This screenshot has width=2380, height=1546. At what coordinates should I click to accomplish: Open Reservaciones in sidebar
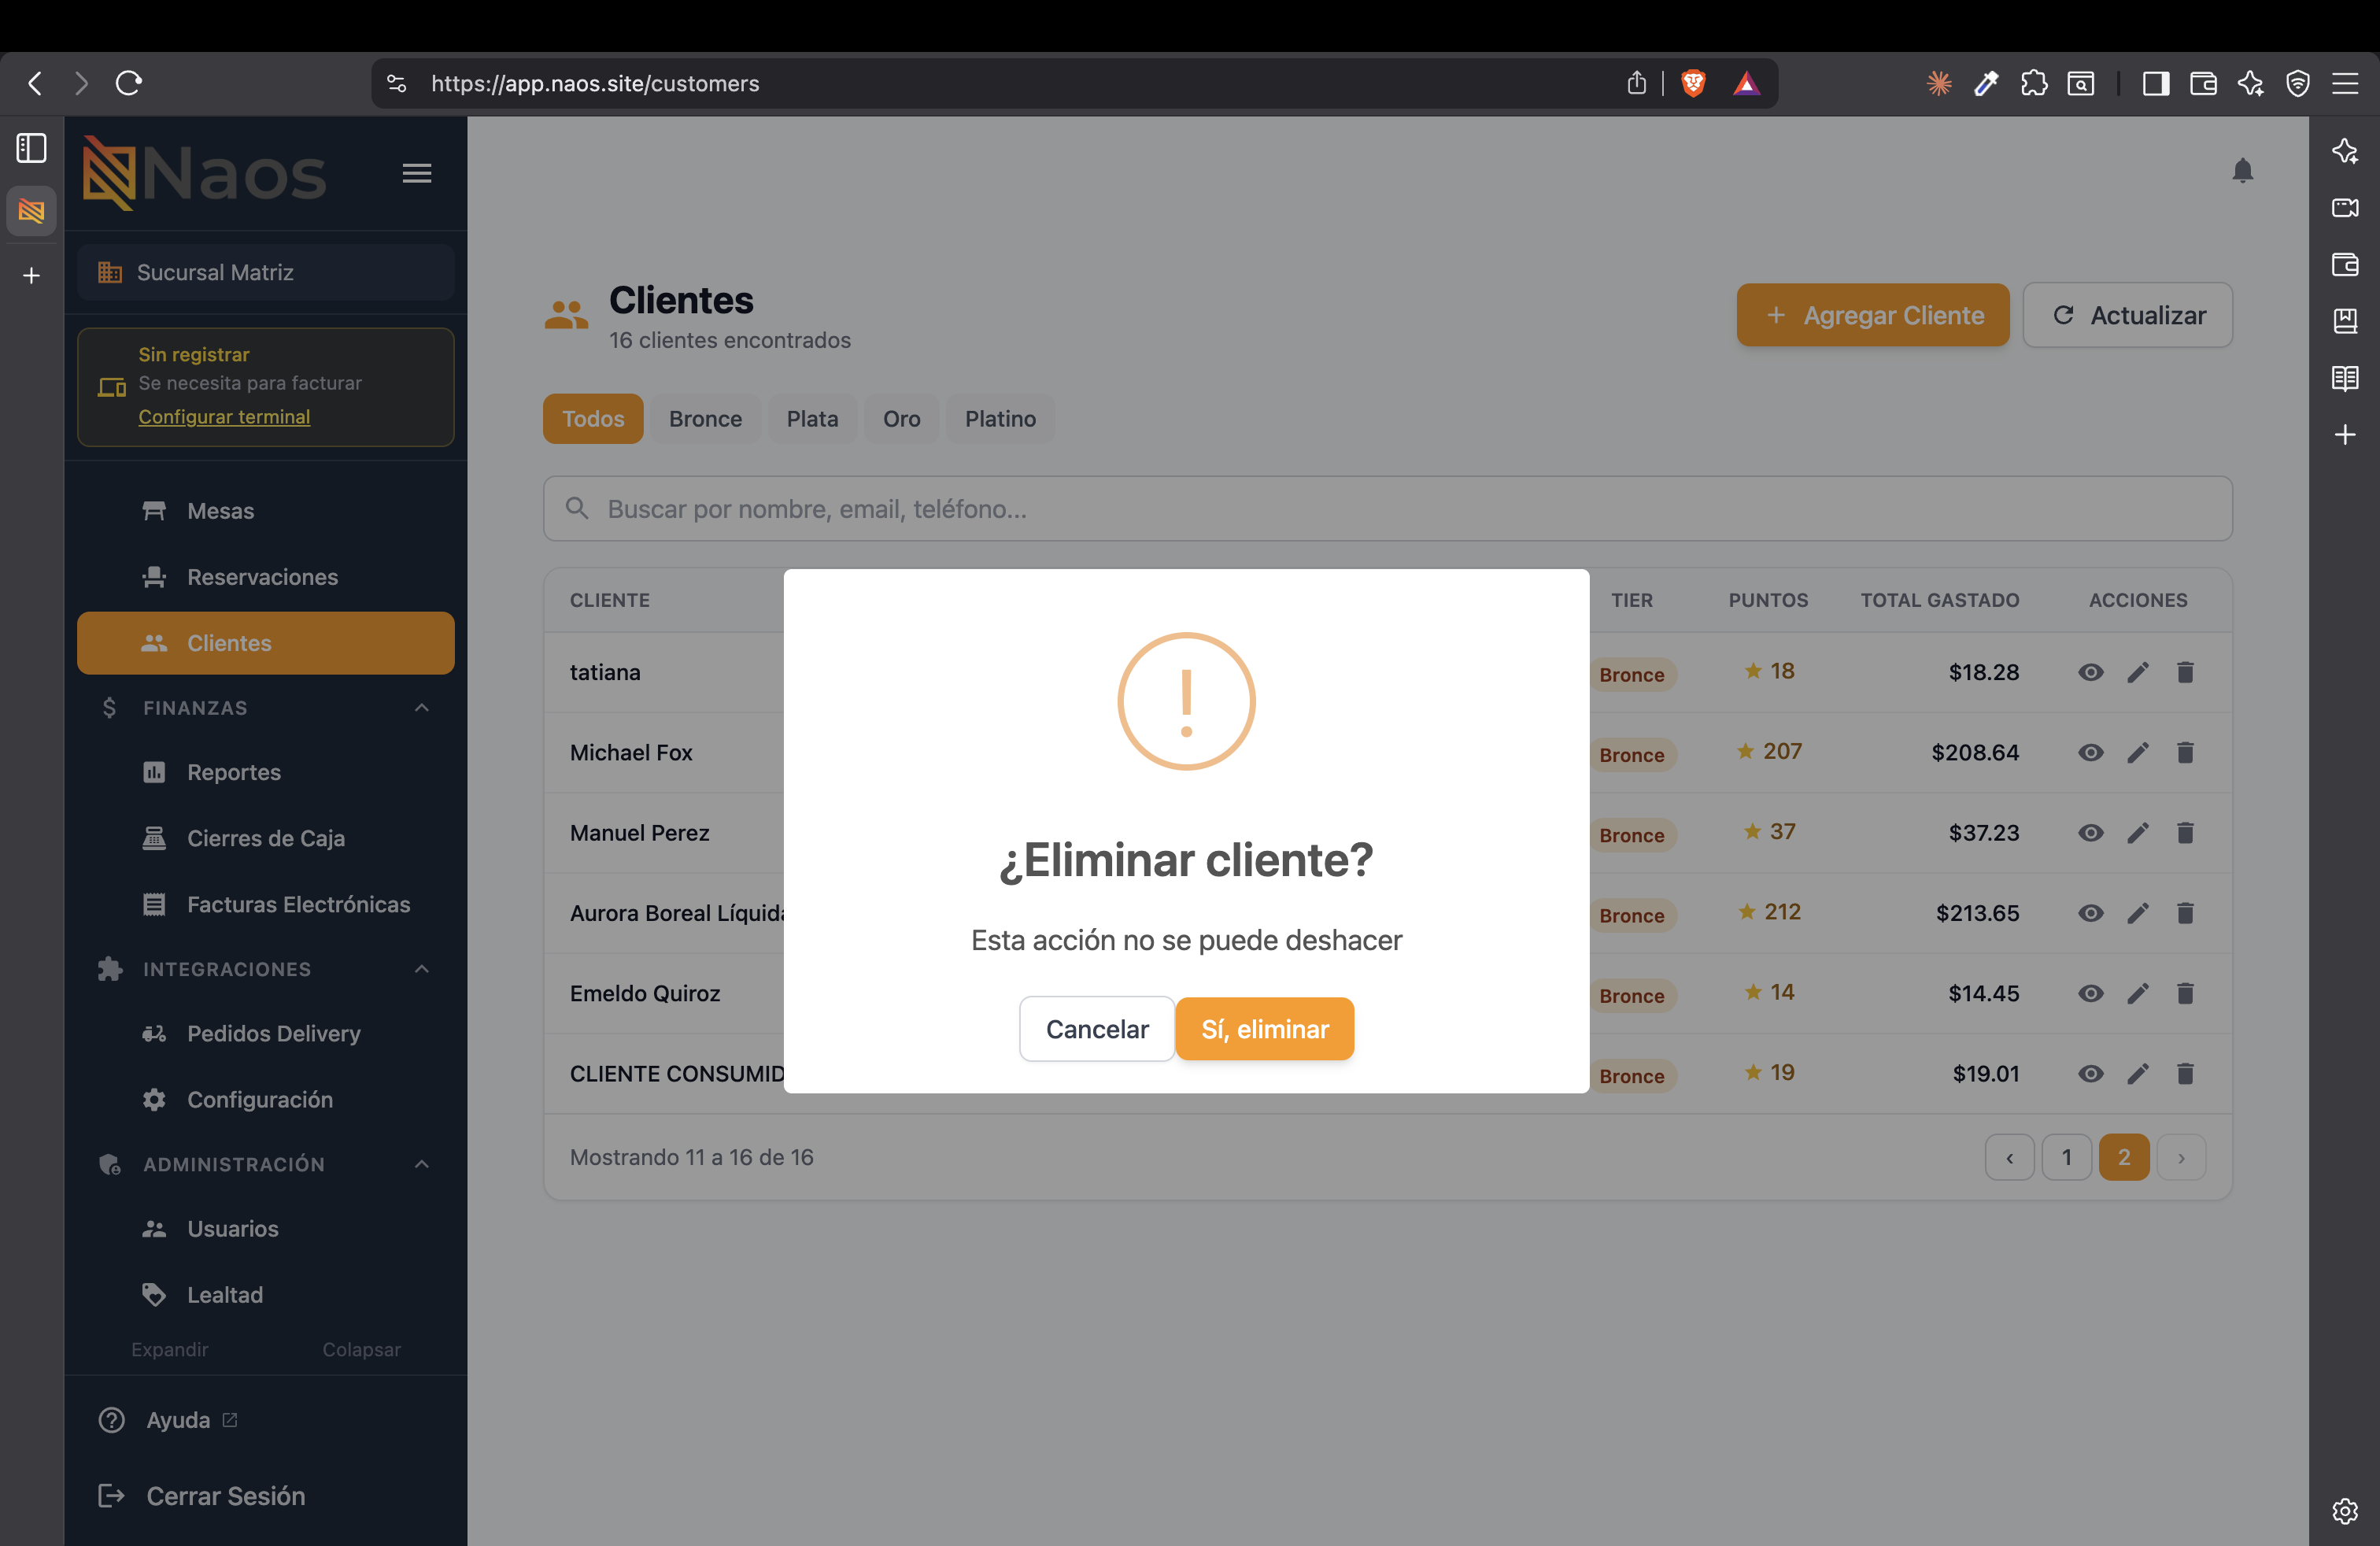266,577
